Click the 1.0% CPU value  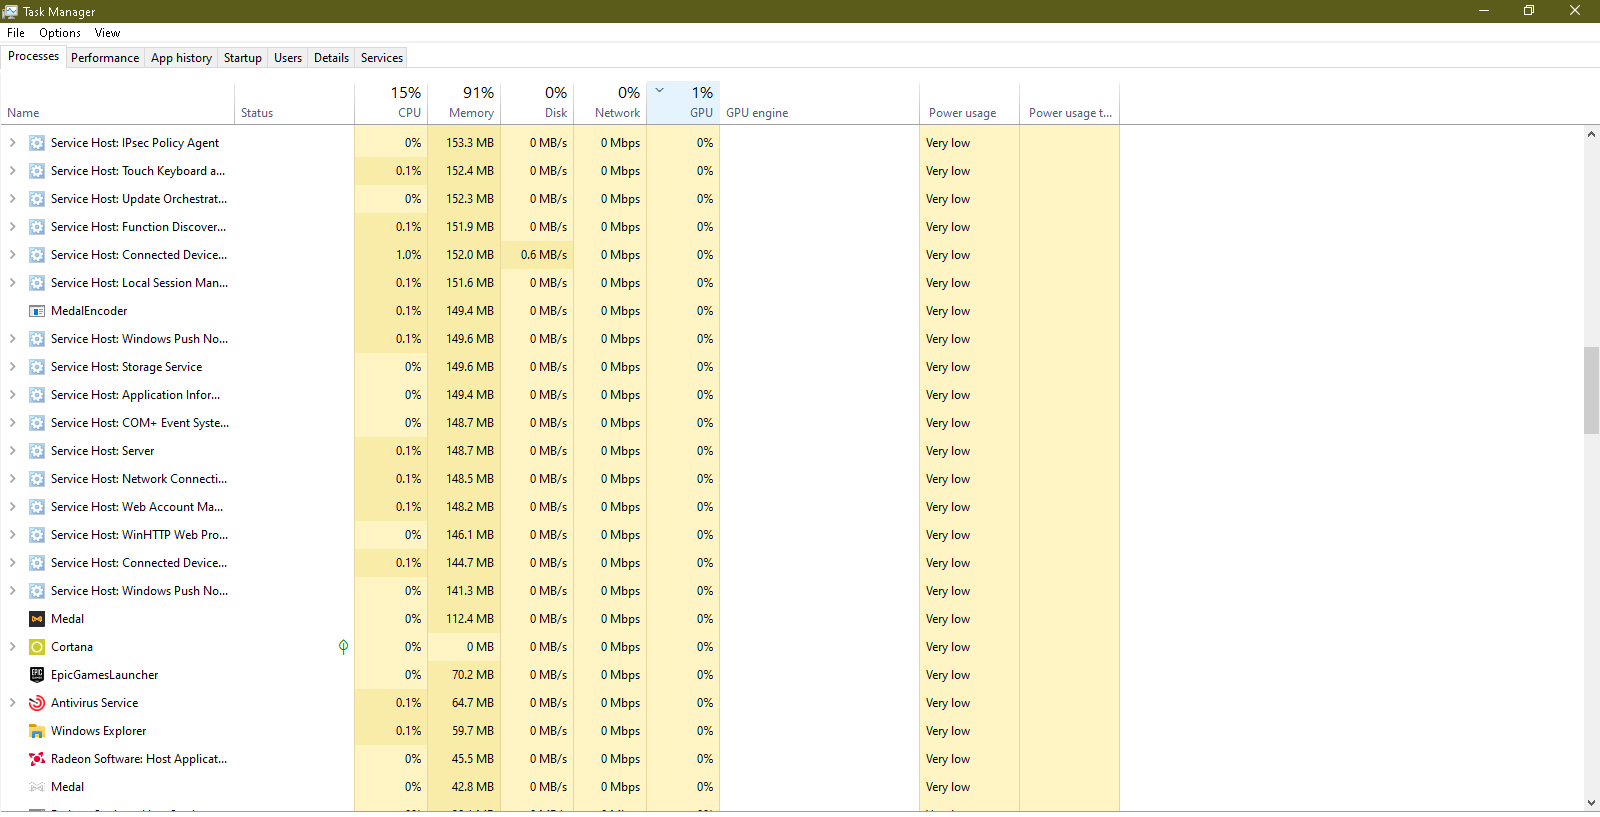[408, 255]
